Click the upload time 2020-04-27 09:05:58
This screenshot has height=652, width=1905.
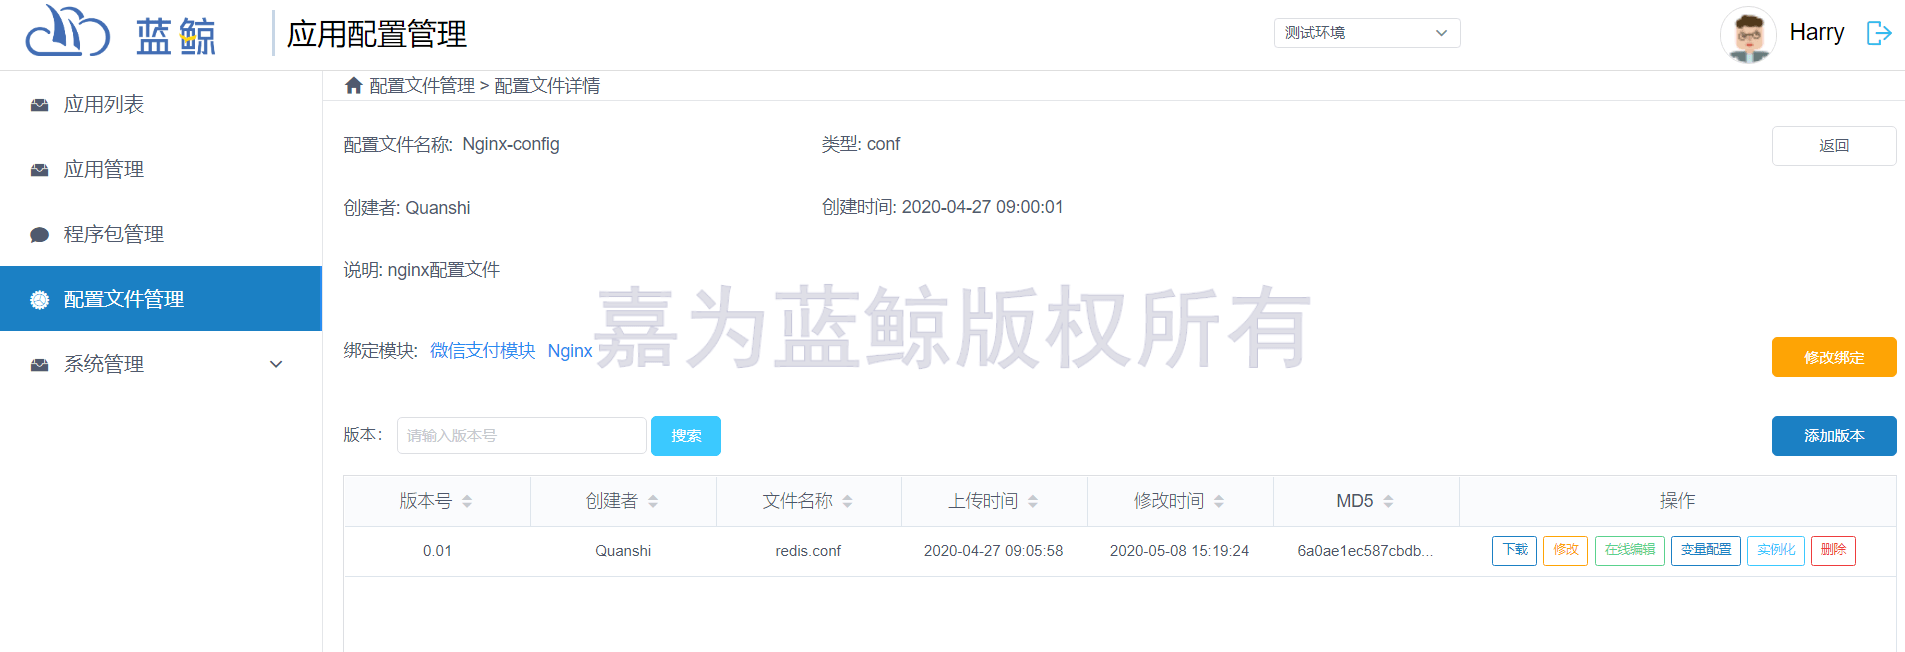[993, 551]
